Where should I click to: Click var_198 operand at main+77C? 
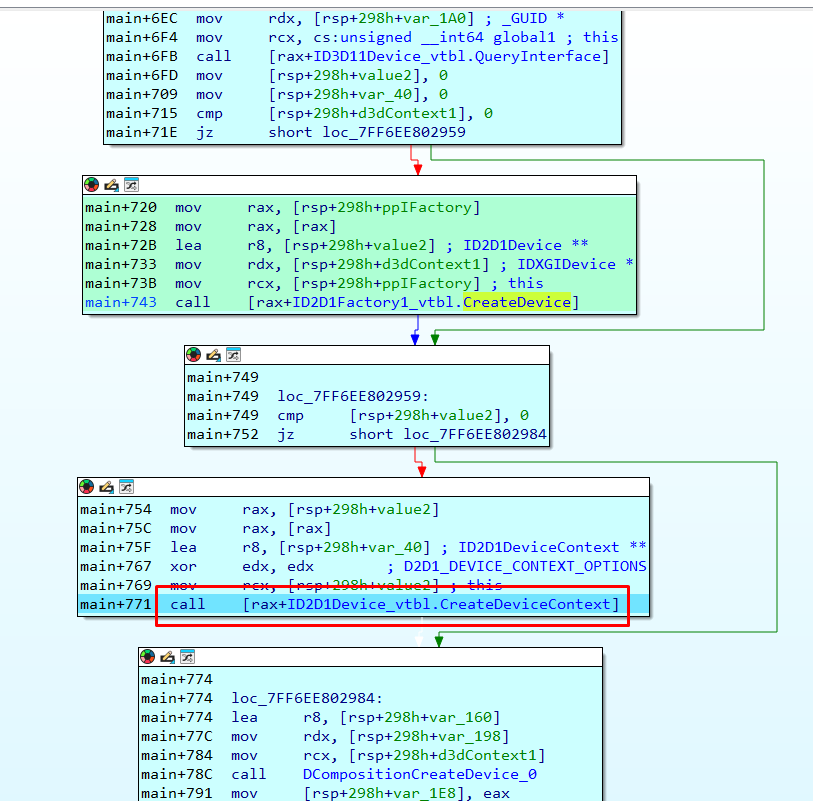click(x=472, y=737)
